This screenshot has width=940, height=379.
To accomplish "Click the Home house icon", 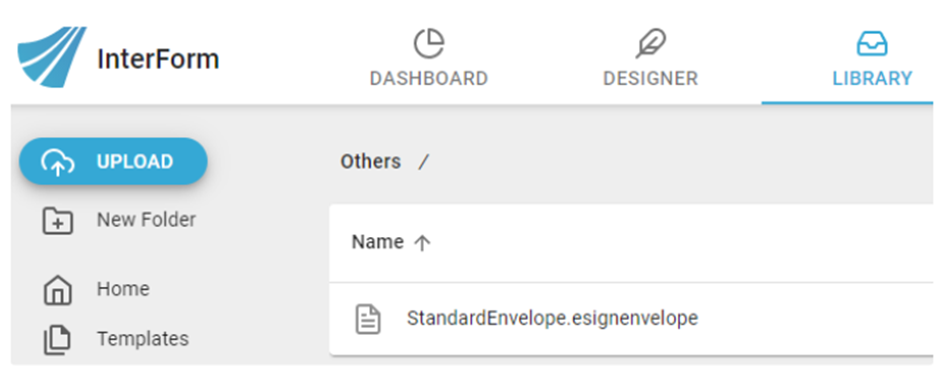I will click(58, 290).
